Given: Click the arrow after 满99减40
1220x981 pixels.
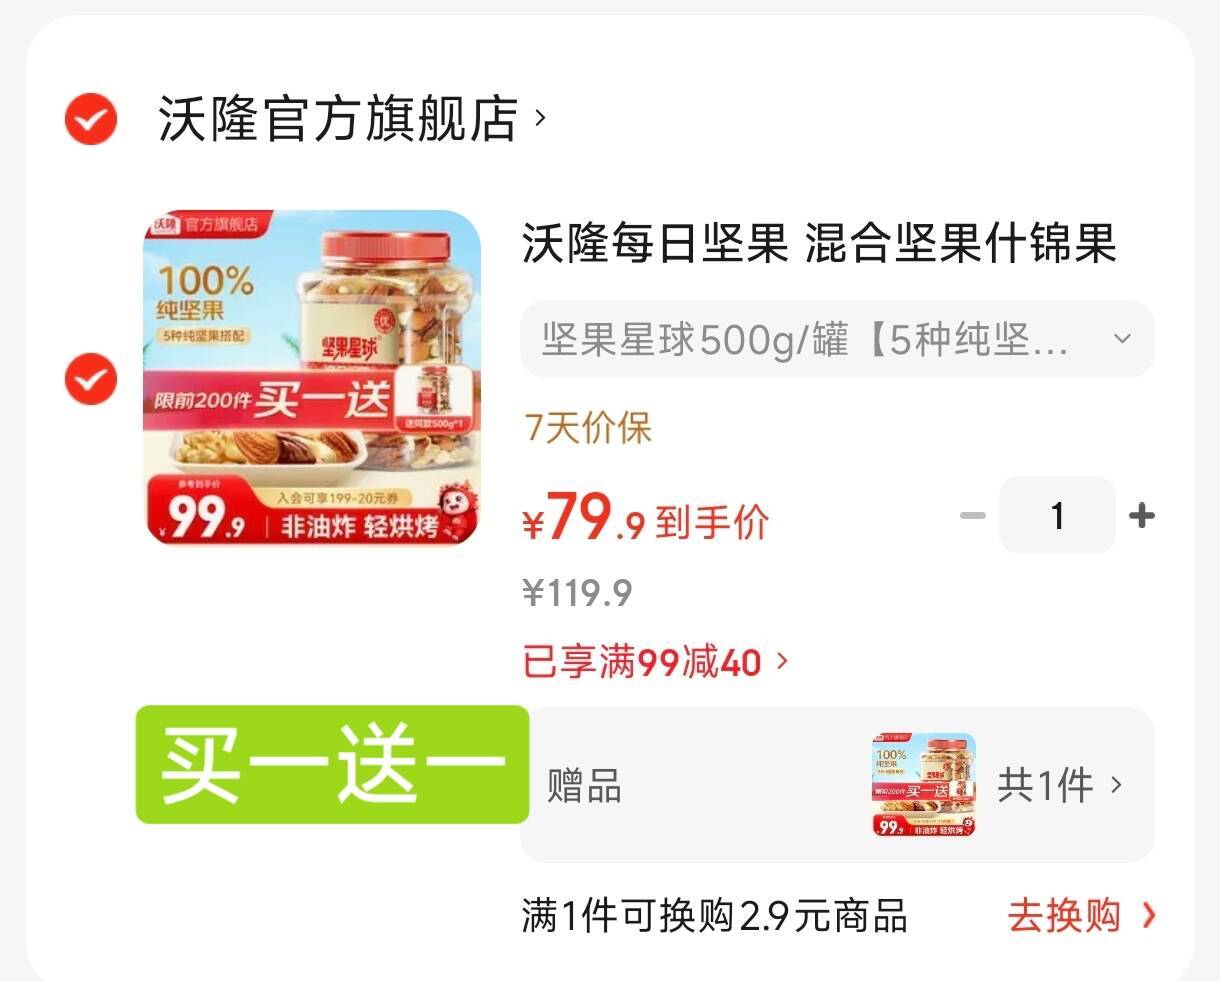Looking at the screenshot, I should (782, 660).
